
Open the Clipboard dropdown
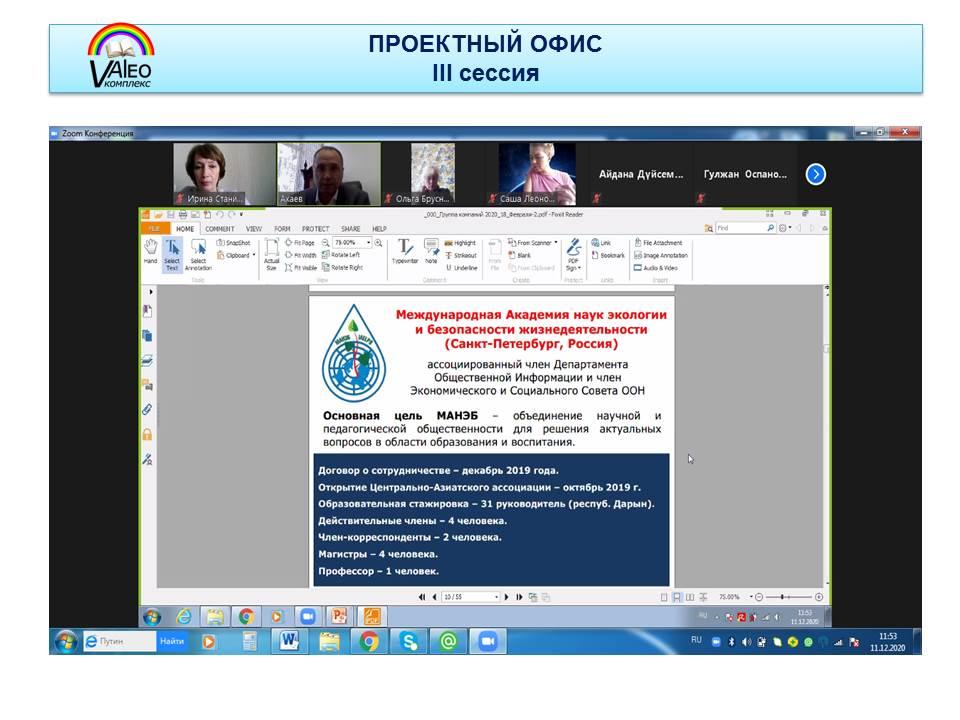pyautogui.click(x=236, y=255)
